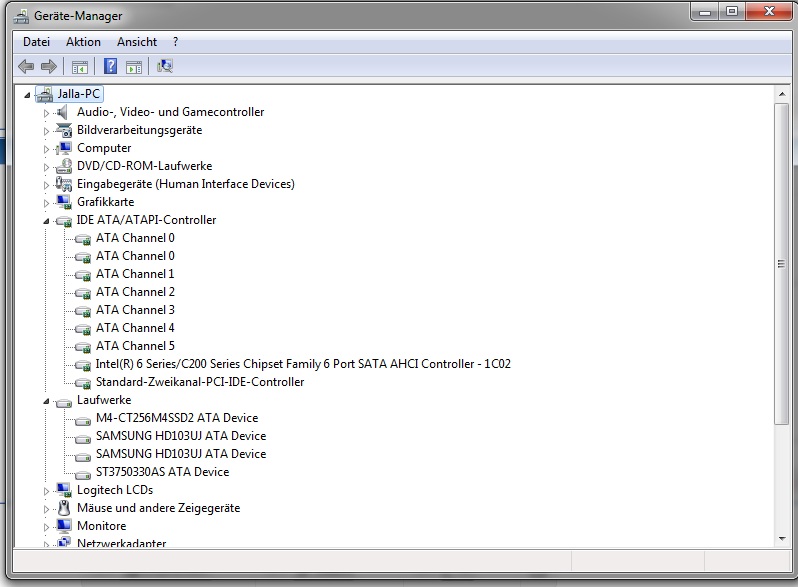Select the ATA Channel 5 entry

(x=135, y=346)
